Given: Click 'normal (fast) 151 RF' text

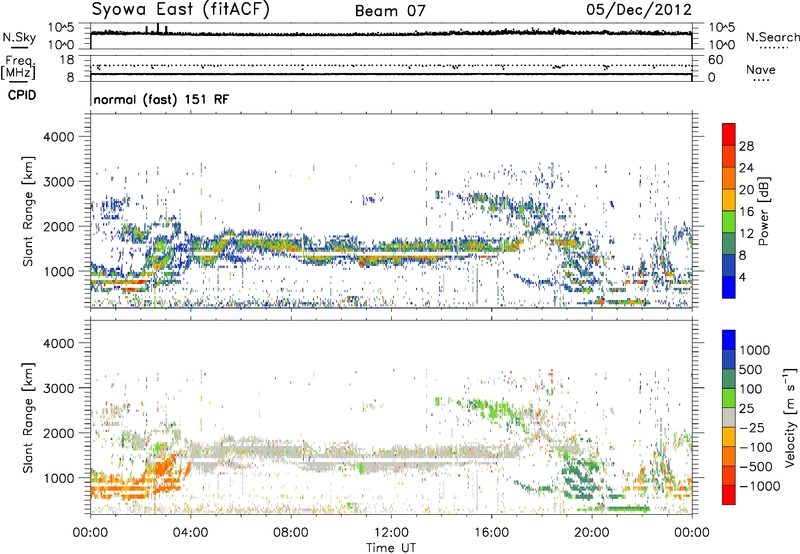Looking at the screenshot, I should tap(161, 99).
